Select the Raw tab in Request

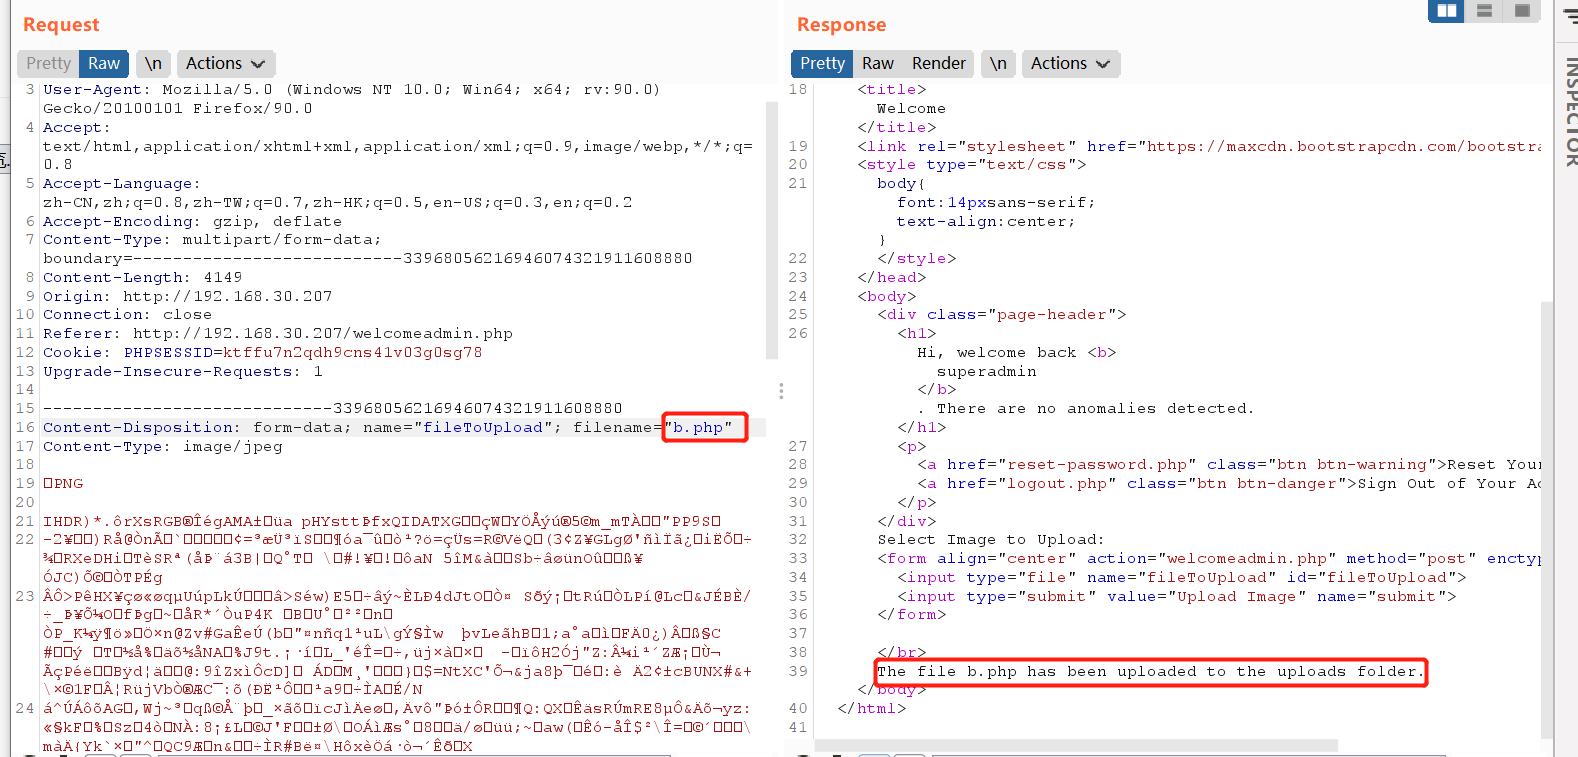point(104,63)
